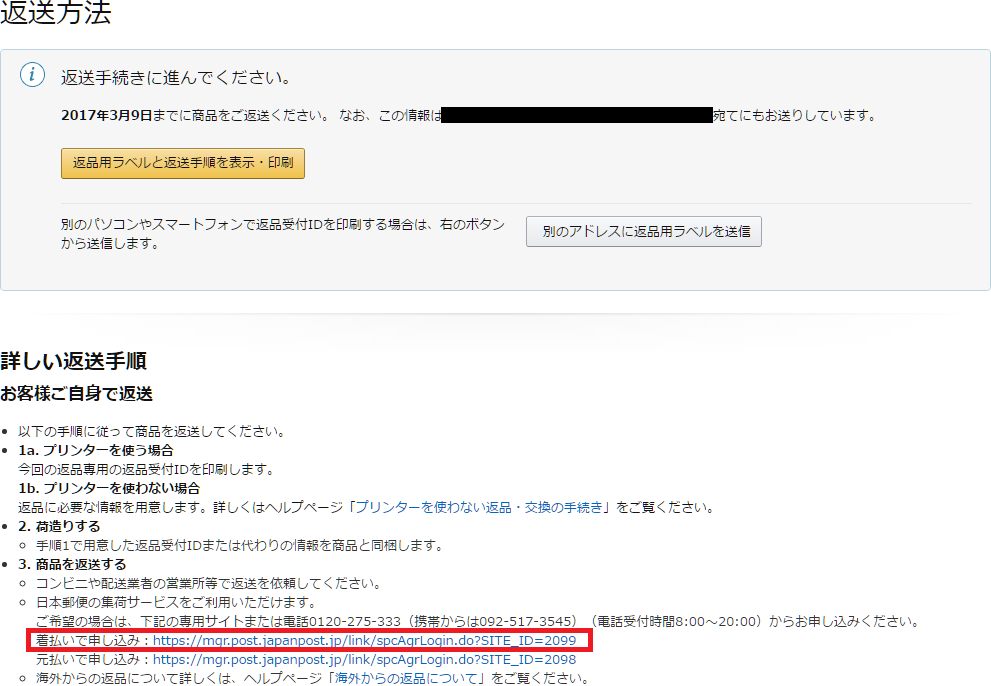Open the 元払いで申し込み link ending SITE_ID=2098
The width and height of the screenshot is (991, 686).
click(365, 659)
